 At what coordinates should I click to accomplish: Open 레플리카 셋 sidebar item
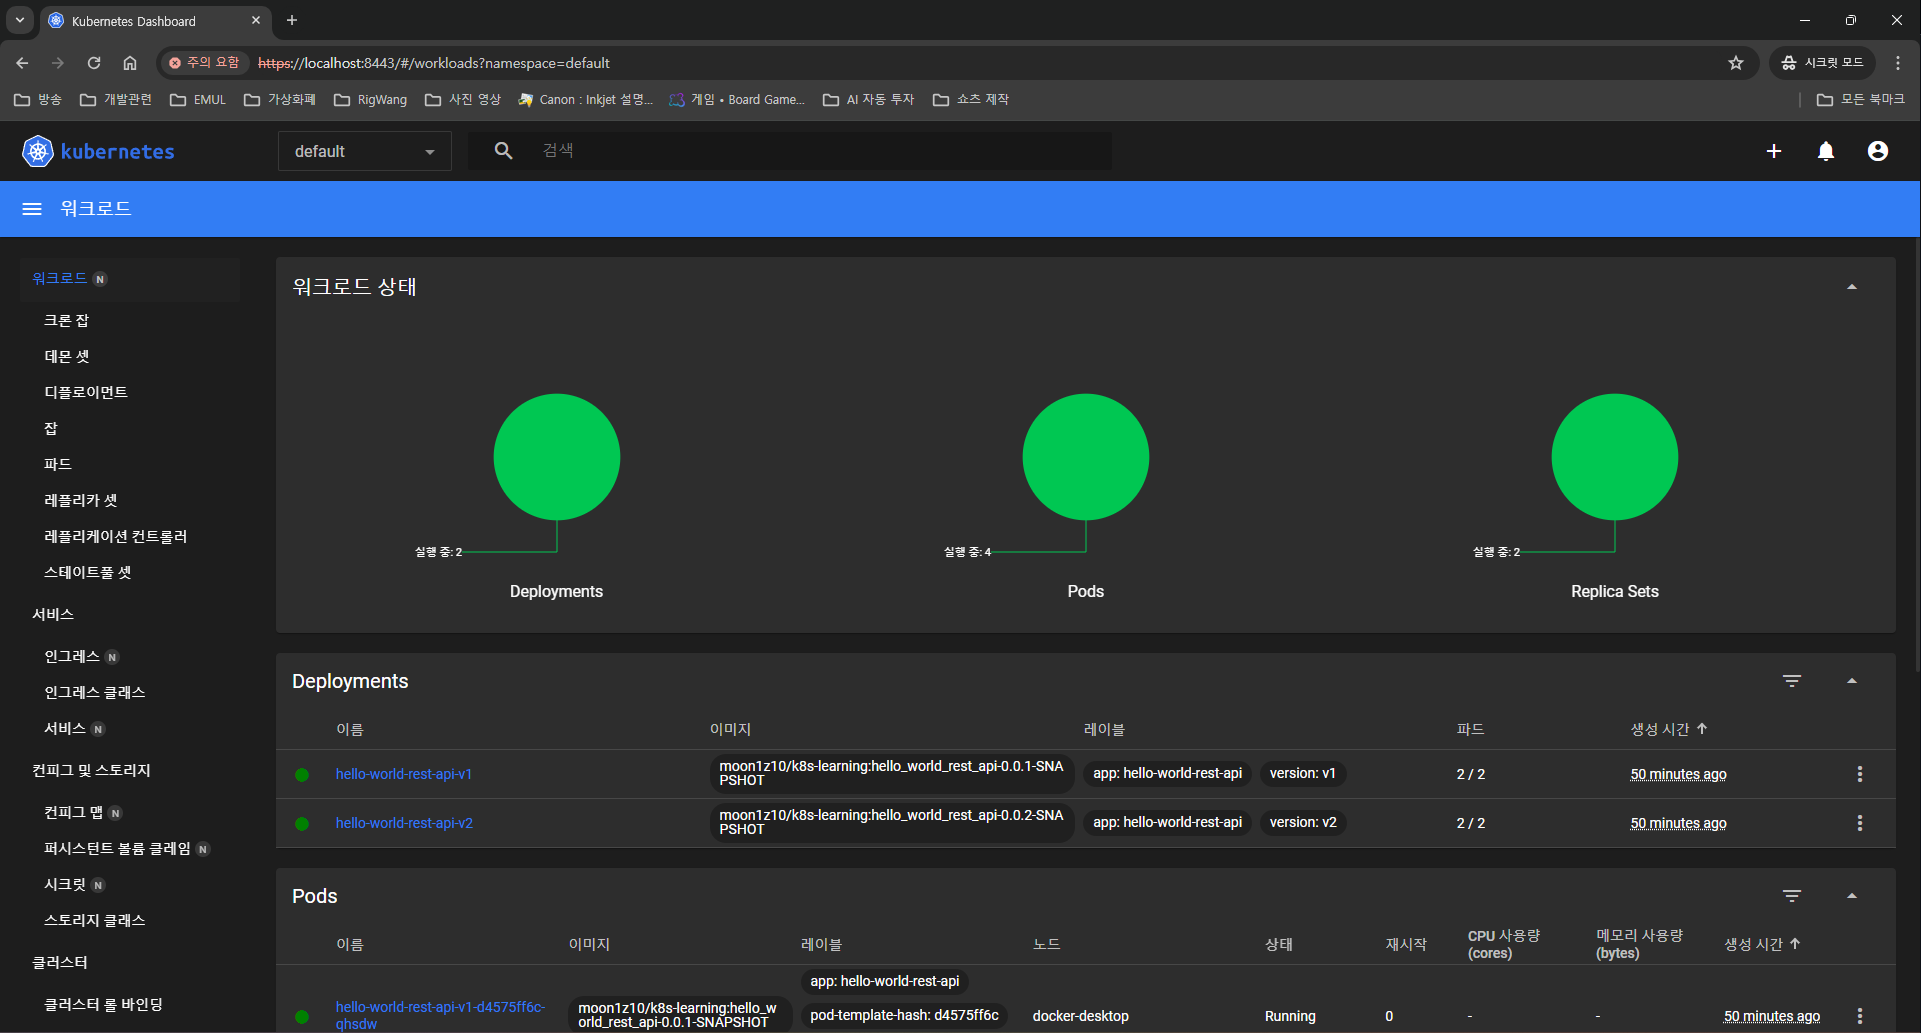click(x=81, y=500)
